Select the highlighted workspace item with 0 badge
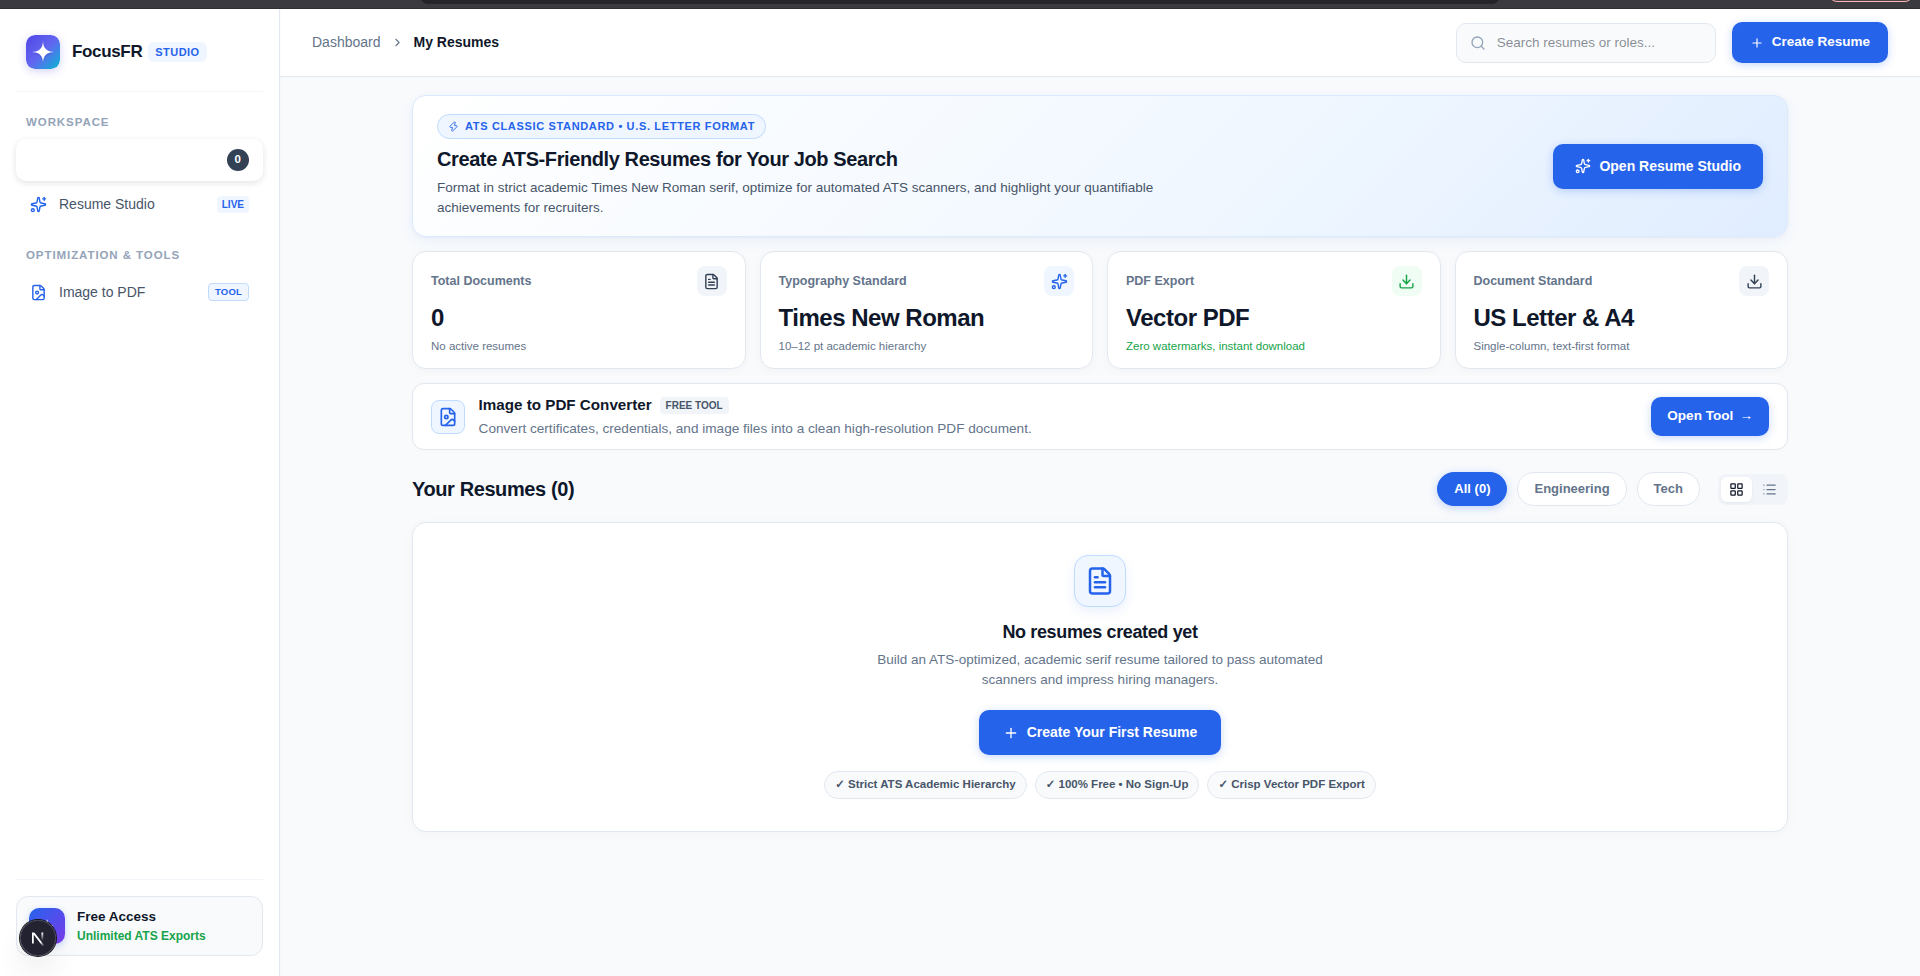This screenshot has height=976, width=1920. pyautogui.click(x=139, y=160)
